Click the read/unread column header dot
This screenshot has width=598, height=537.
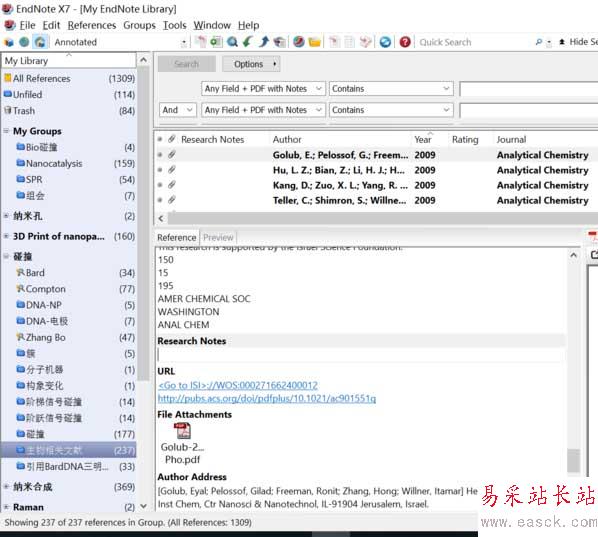pyautogui.click(x=160, y=139)
